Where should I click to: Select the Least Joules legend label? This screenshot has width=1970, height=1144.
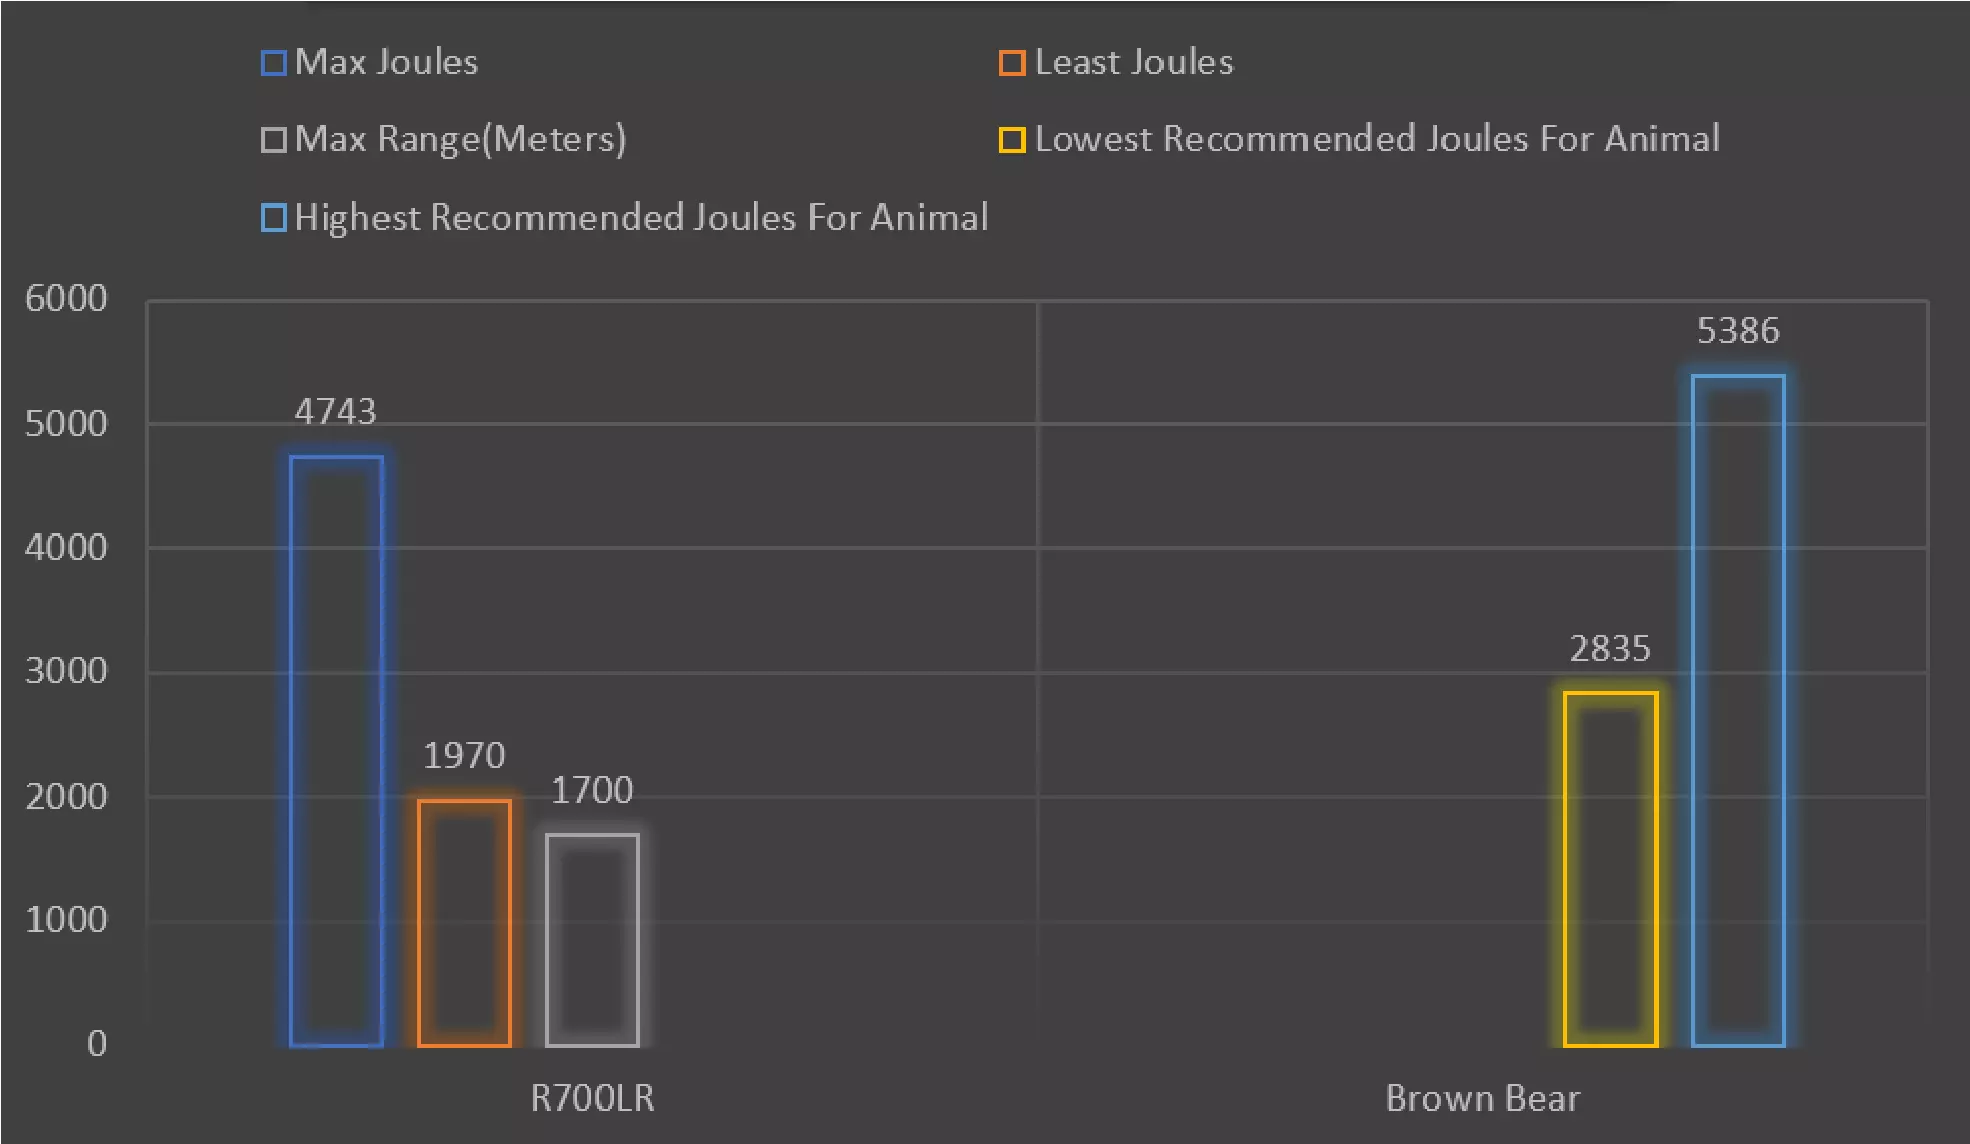point(1134,63)
